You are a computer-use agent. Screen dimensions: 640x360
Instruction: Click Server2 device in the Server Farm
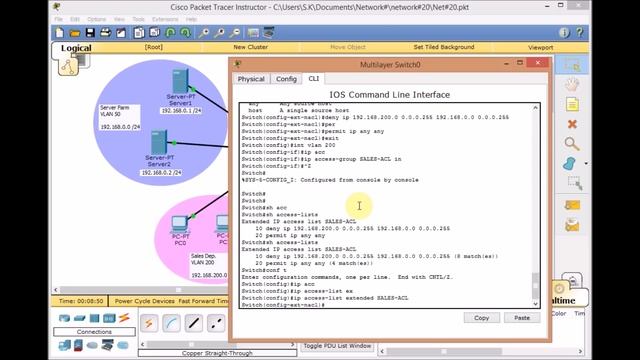pos(159,142)
